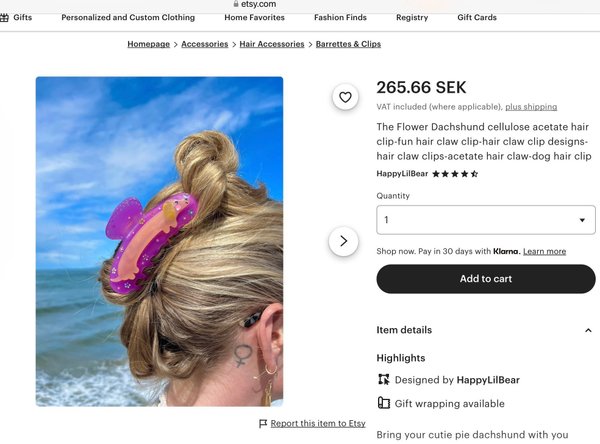Go to Hair Accessories breadcrumb
The image size is (600, 444).
coord(272,44)
